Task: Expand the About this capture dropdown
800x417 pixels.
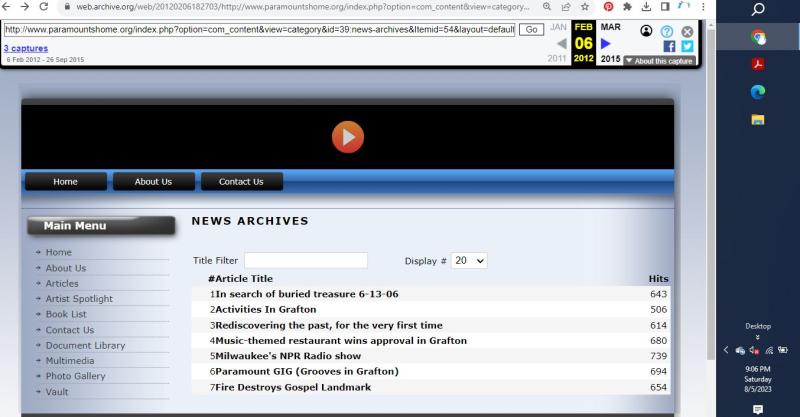Action: [658, 61]
